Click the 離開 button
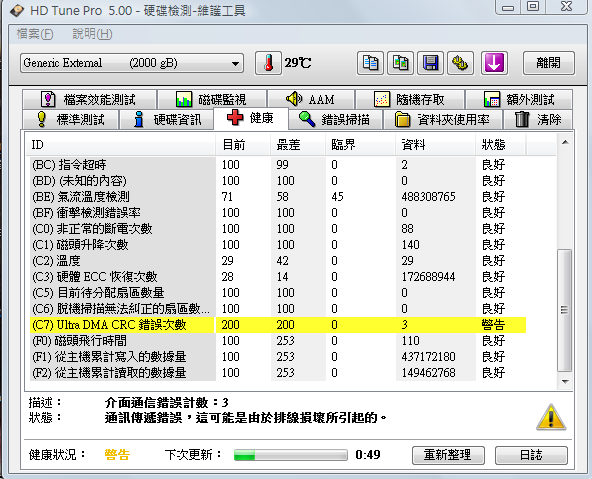This screenshot has width=592, height=479. click(549, 63)
